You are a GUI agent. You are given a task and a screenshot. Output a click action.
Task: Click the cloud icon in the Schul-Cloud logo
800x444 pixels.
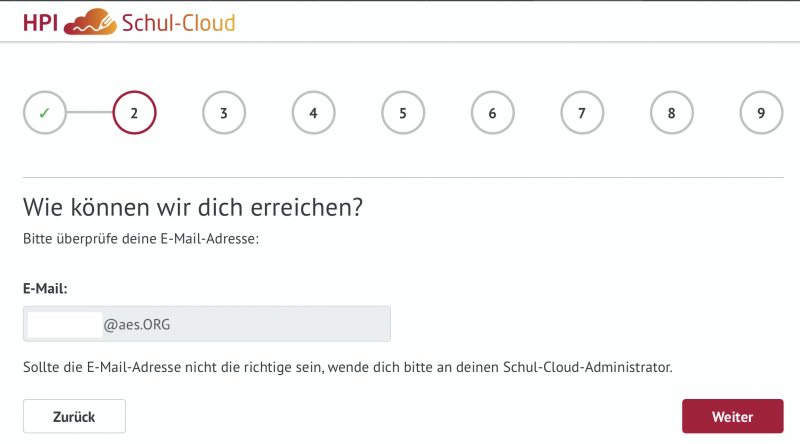click(88, 21)
